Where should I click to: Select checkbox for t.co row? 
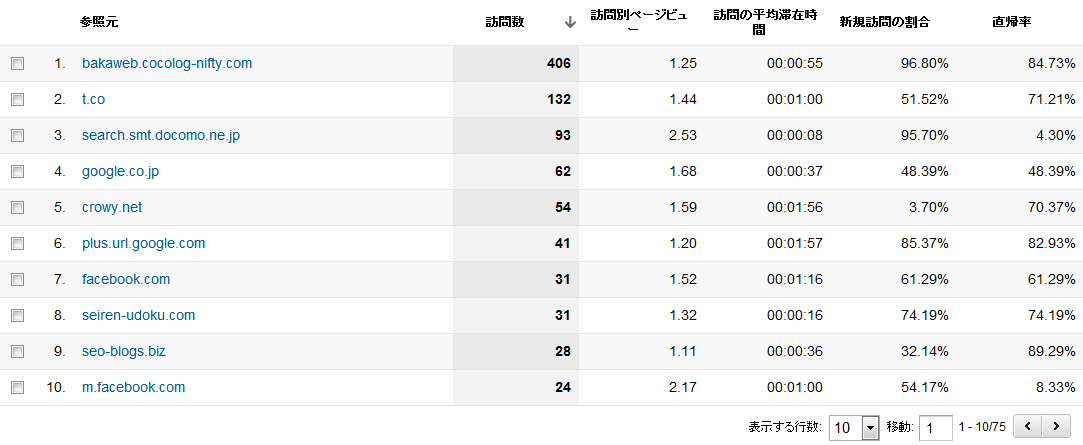click(17, 99)
